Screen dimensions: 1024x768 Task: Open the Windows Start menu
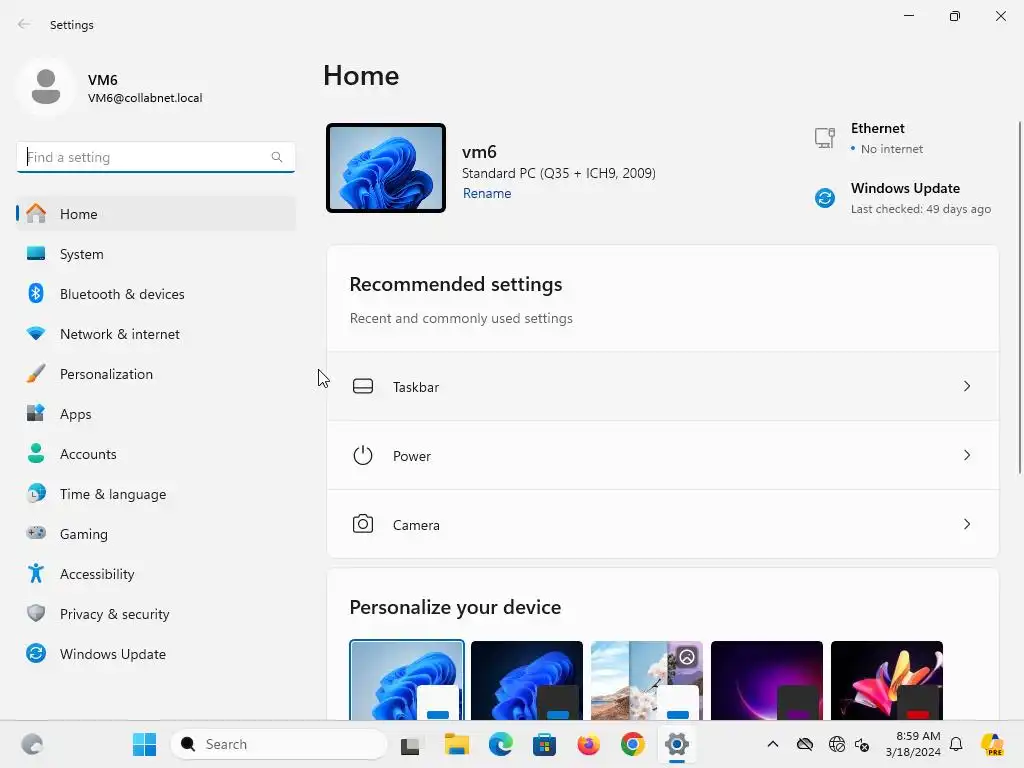pos(144,744)
